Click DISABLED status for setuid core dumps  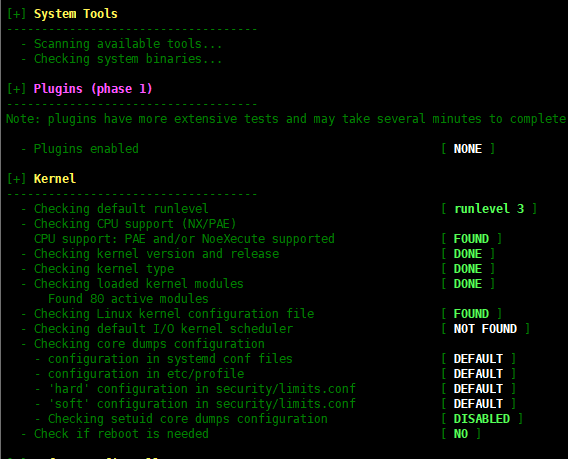tap(482, 419)
